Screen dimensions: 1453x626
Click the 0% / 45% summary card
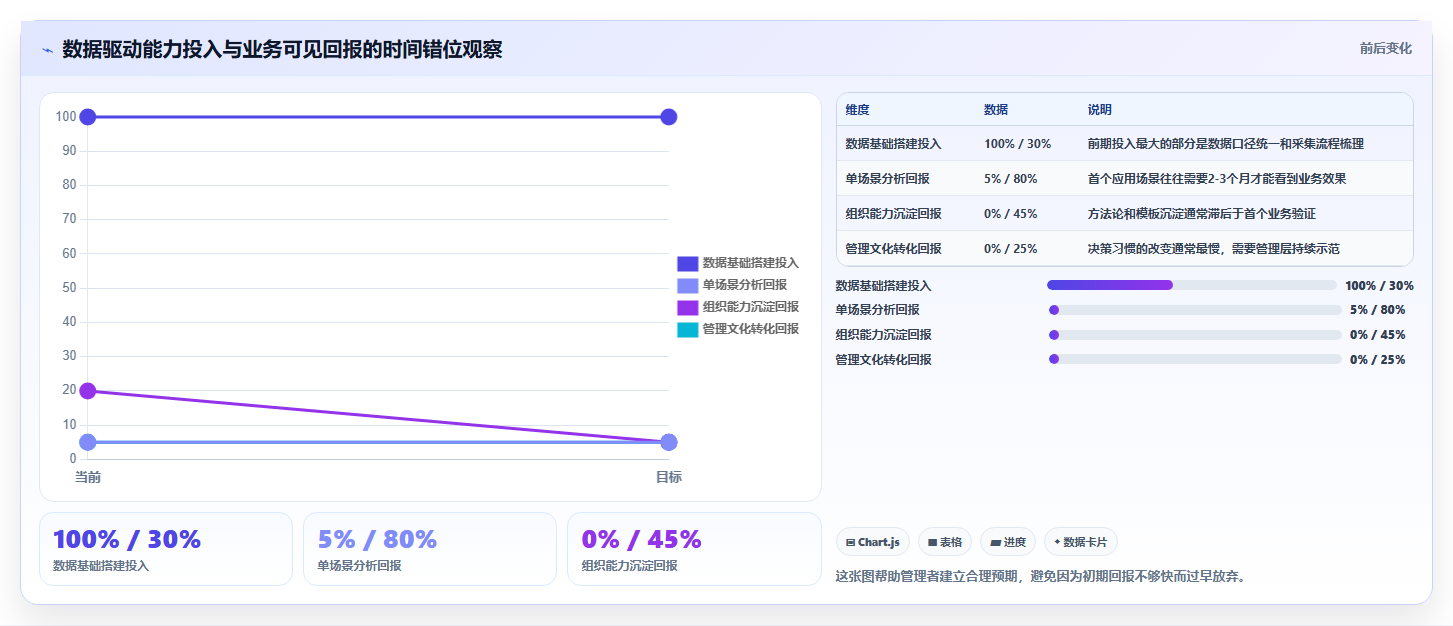(694, 549)
